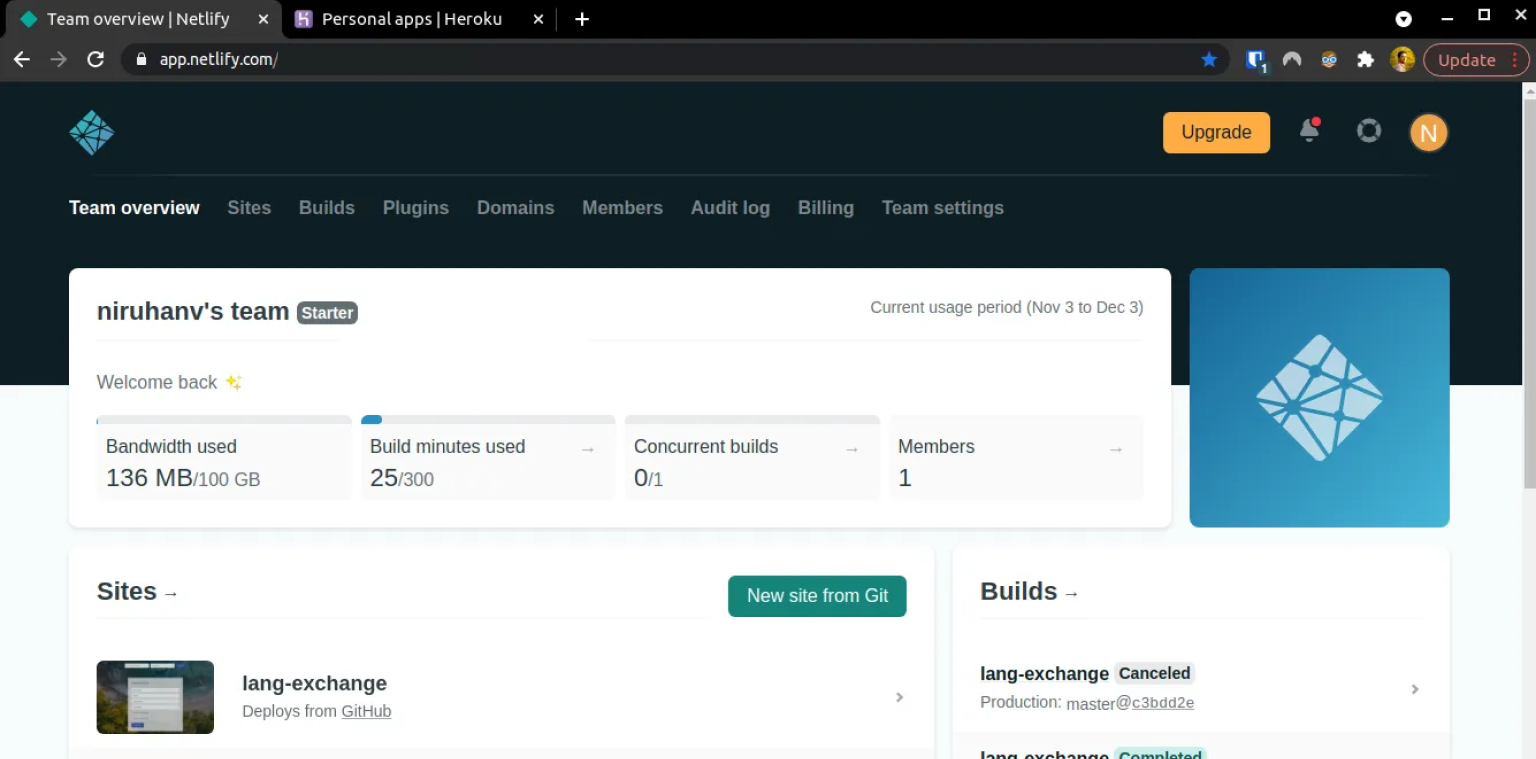Close the Personal apps Heroku tab
The width and height of the screenshot is (1536, 759).
click(538, 19)
